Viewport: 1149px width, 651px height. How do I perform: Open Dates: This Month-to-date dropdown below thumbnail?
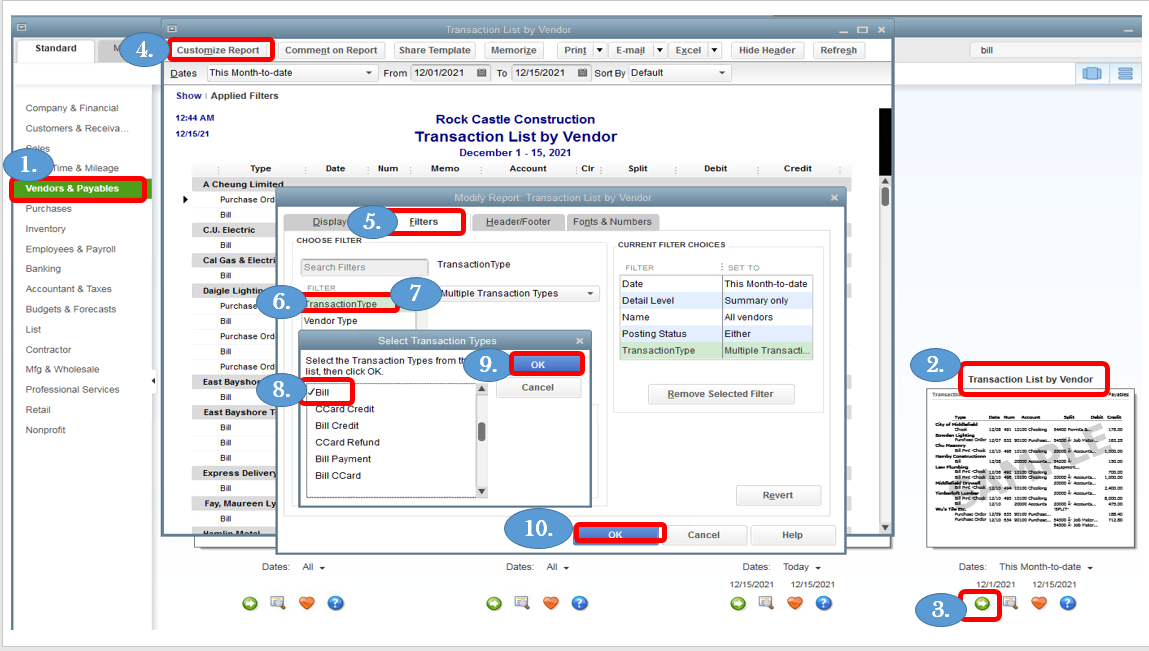coord(1090,567)
